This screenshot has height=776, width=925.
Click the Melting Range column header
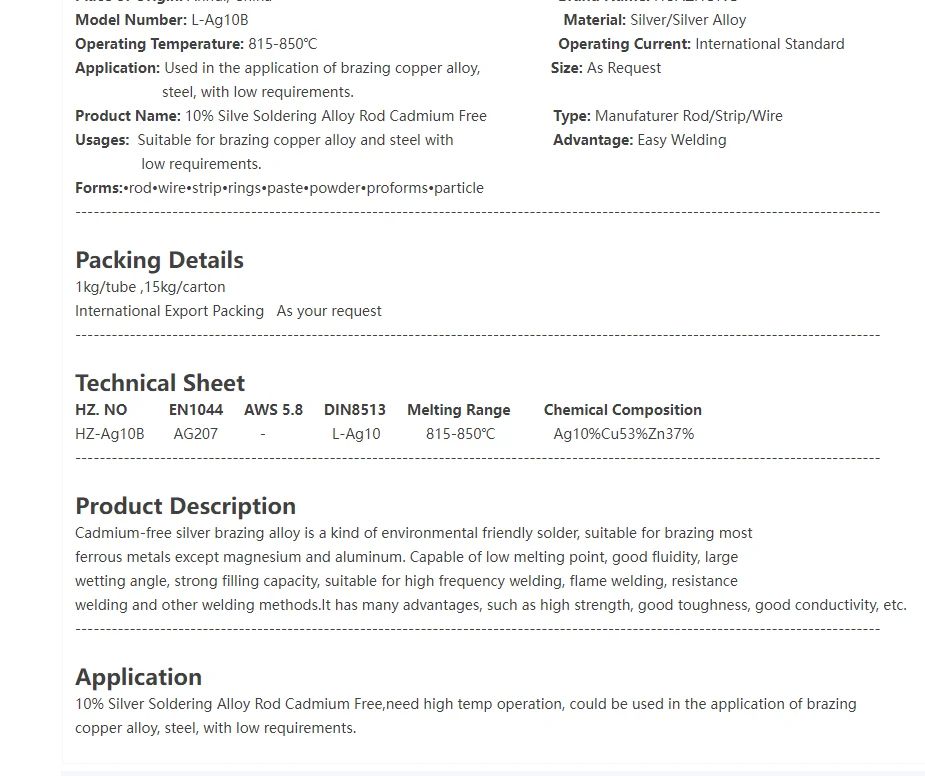click(x=458, y=410)
